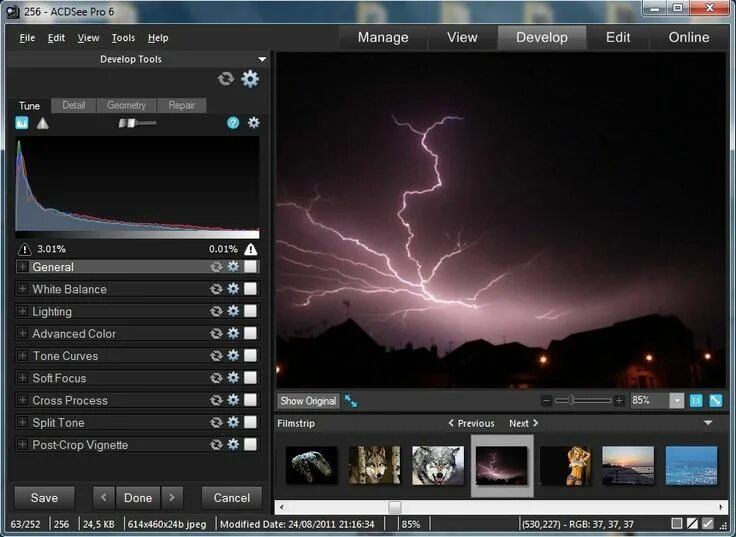Click the full screen arrows beside Show Original
Screen dimensions: 736x537
pos(351,401)
